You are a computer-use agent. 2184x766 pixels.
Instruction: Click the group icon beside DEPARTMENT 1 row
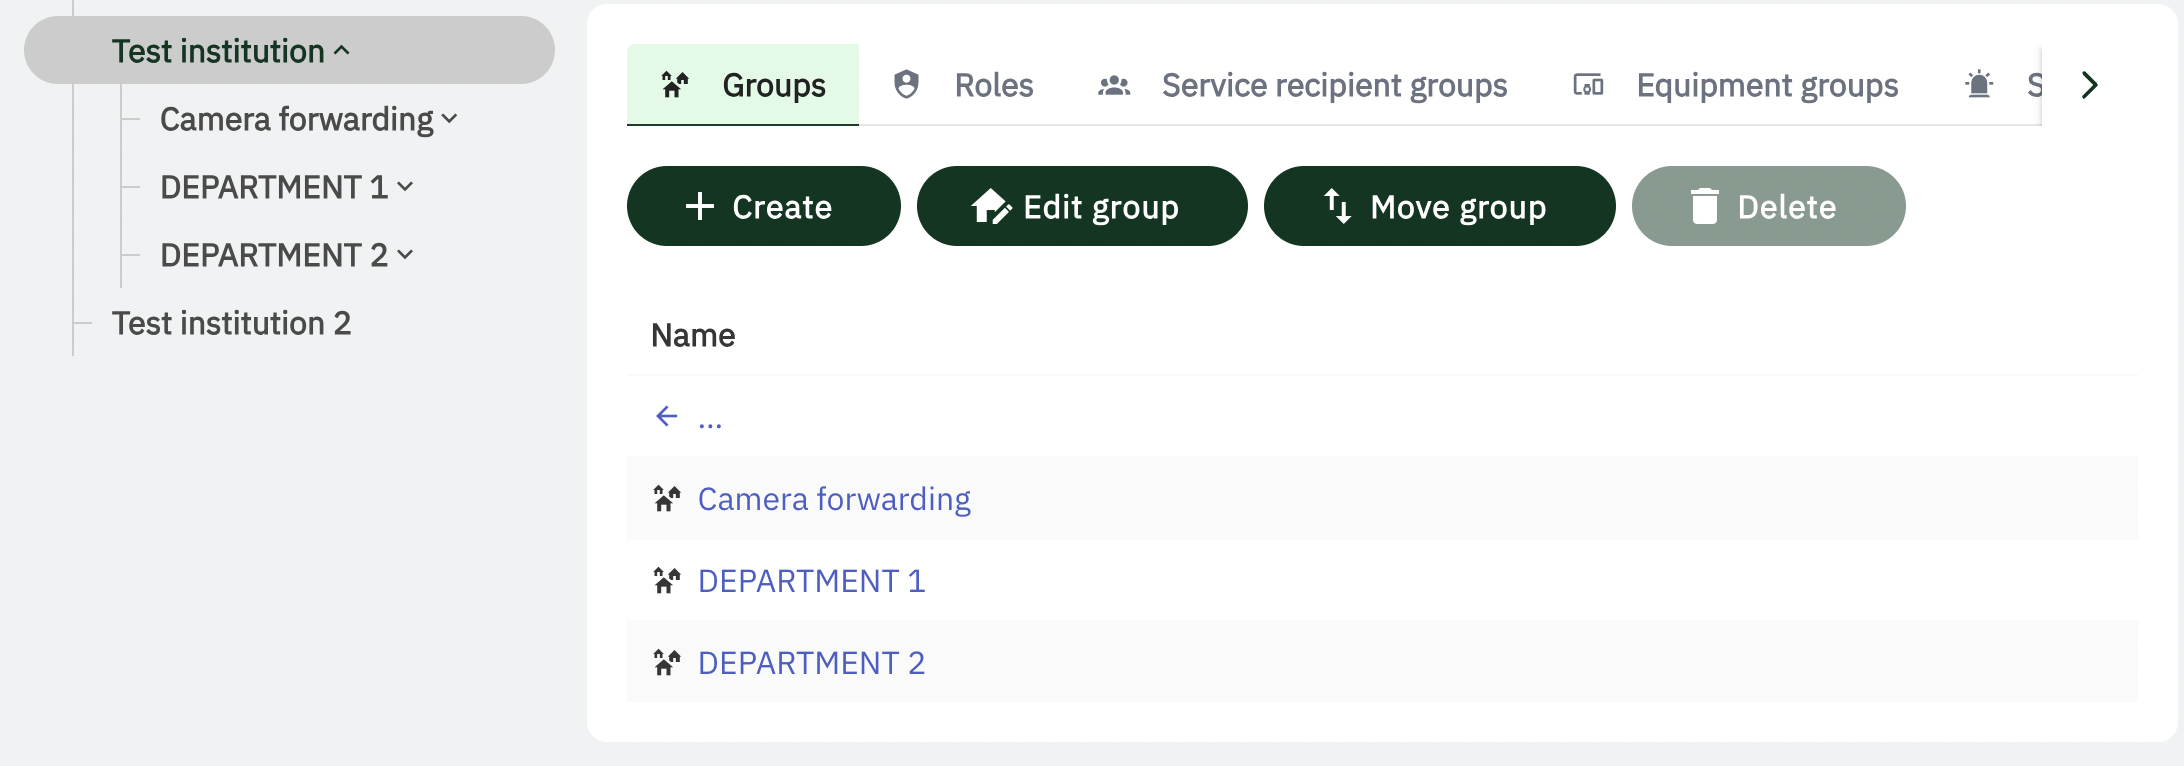pyautogui.click(x=667, y=580)
